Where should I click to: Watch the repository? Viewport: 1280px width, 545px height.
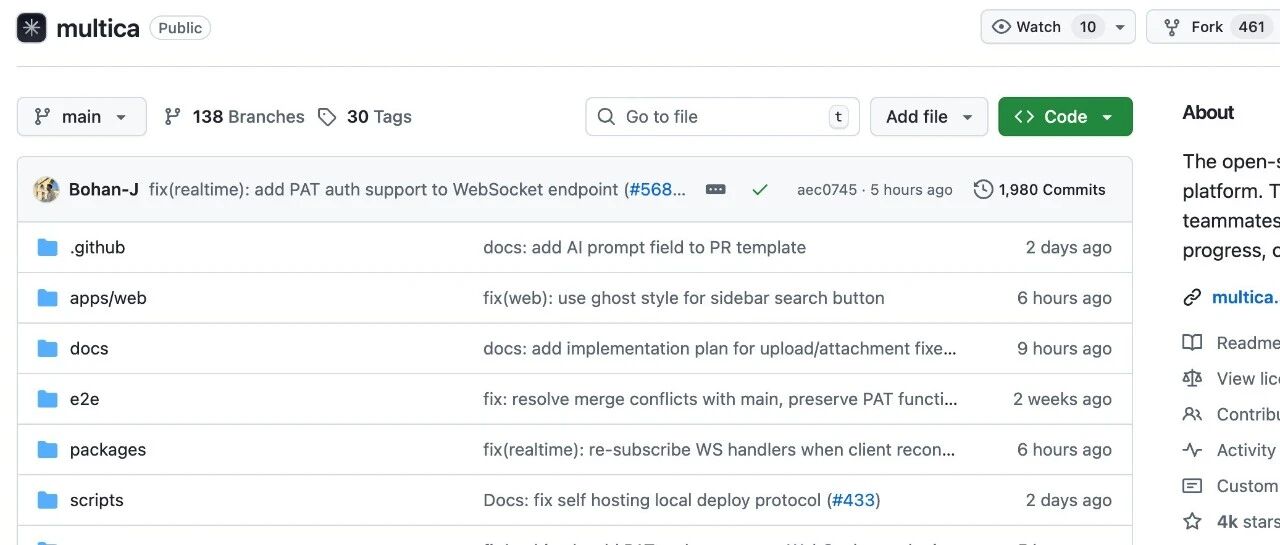tap(1027, 27)
